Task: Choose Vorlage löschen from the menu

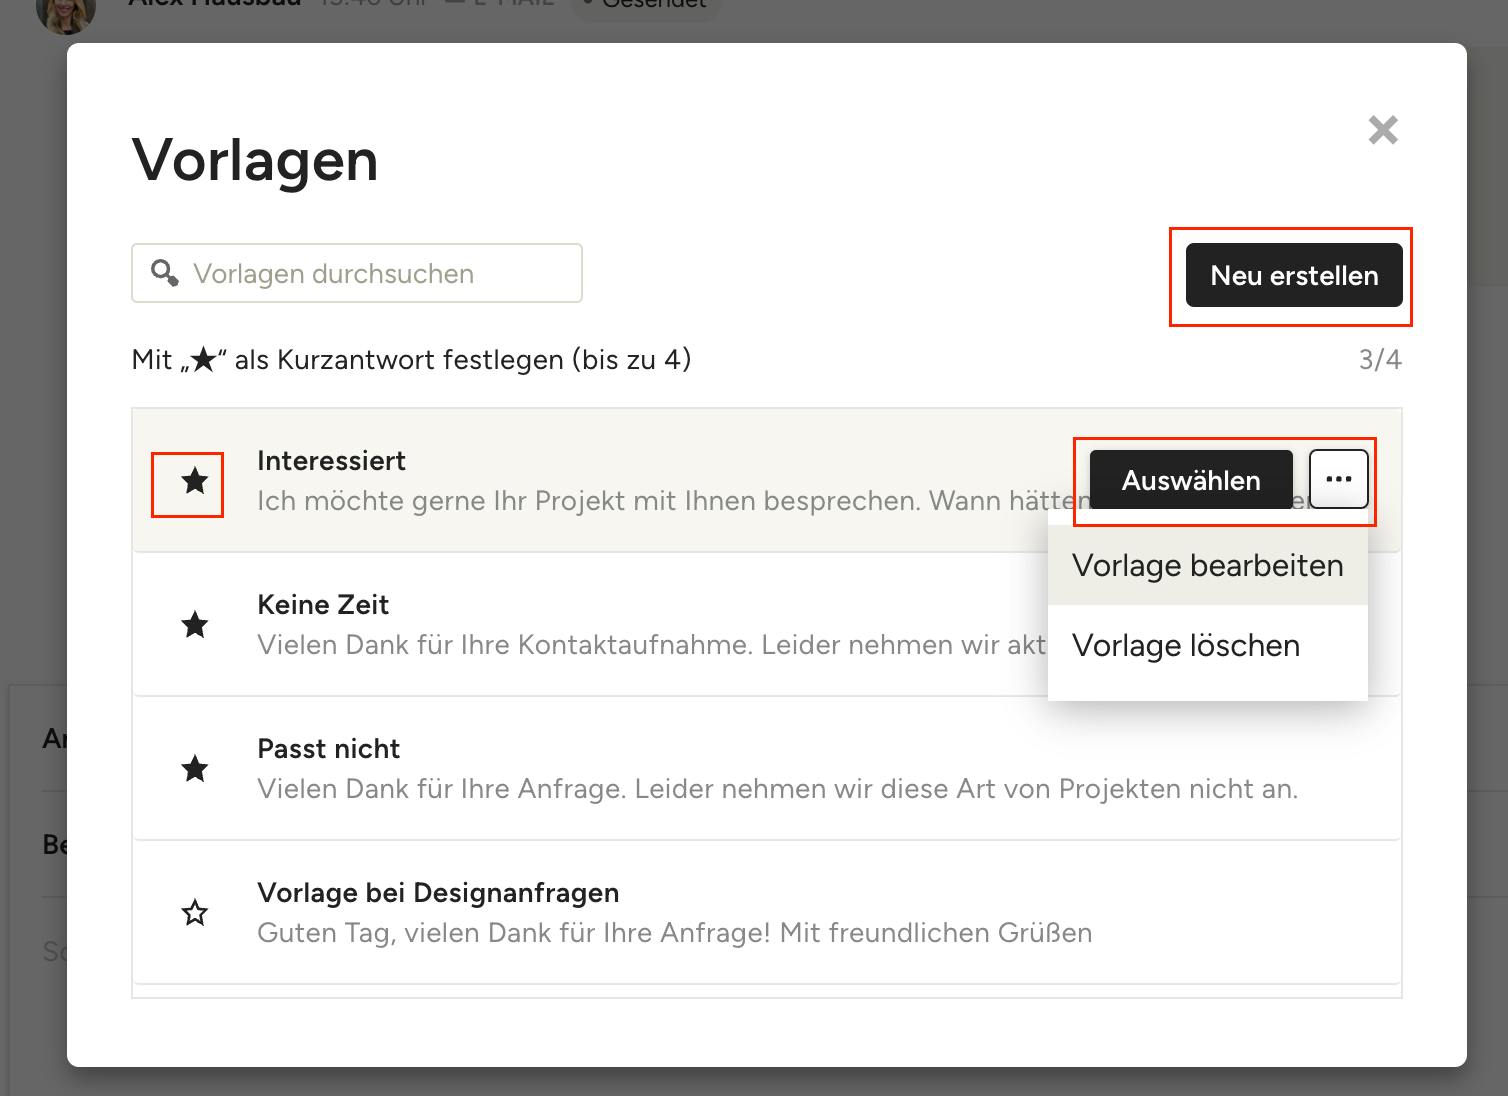Action: tap(1185, 646)
